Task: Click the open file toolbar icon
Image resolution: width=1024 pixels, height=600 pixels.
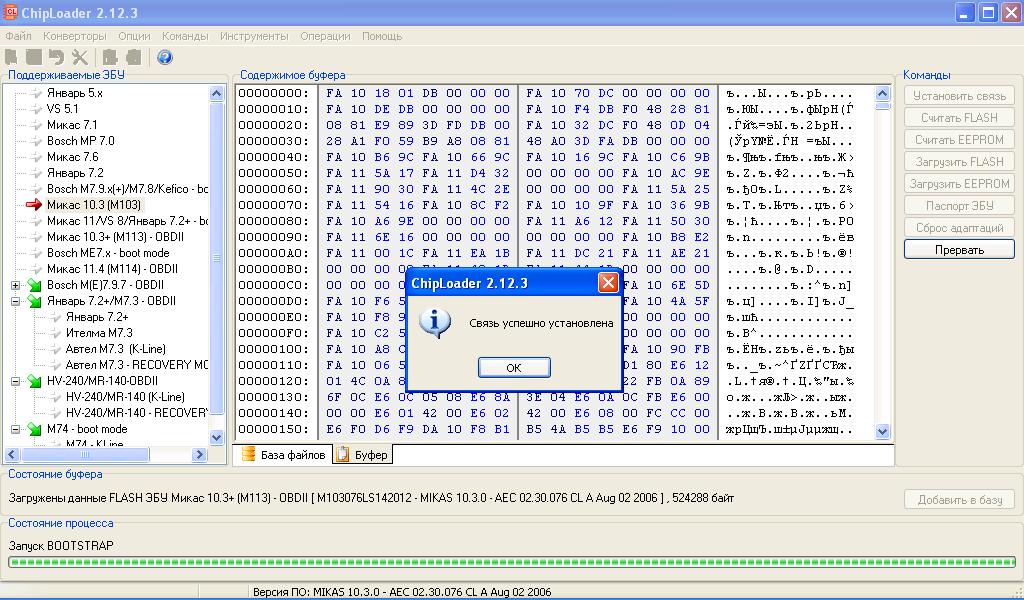Action: click(x=12, y=57)
